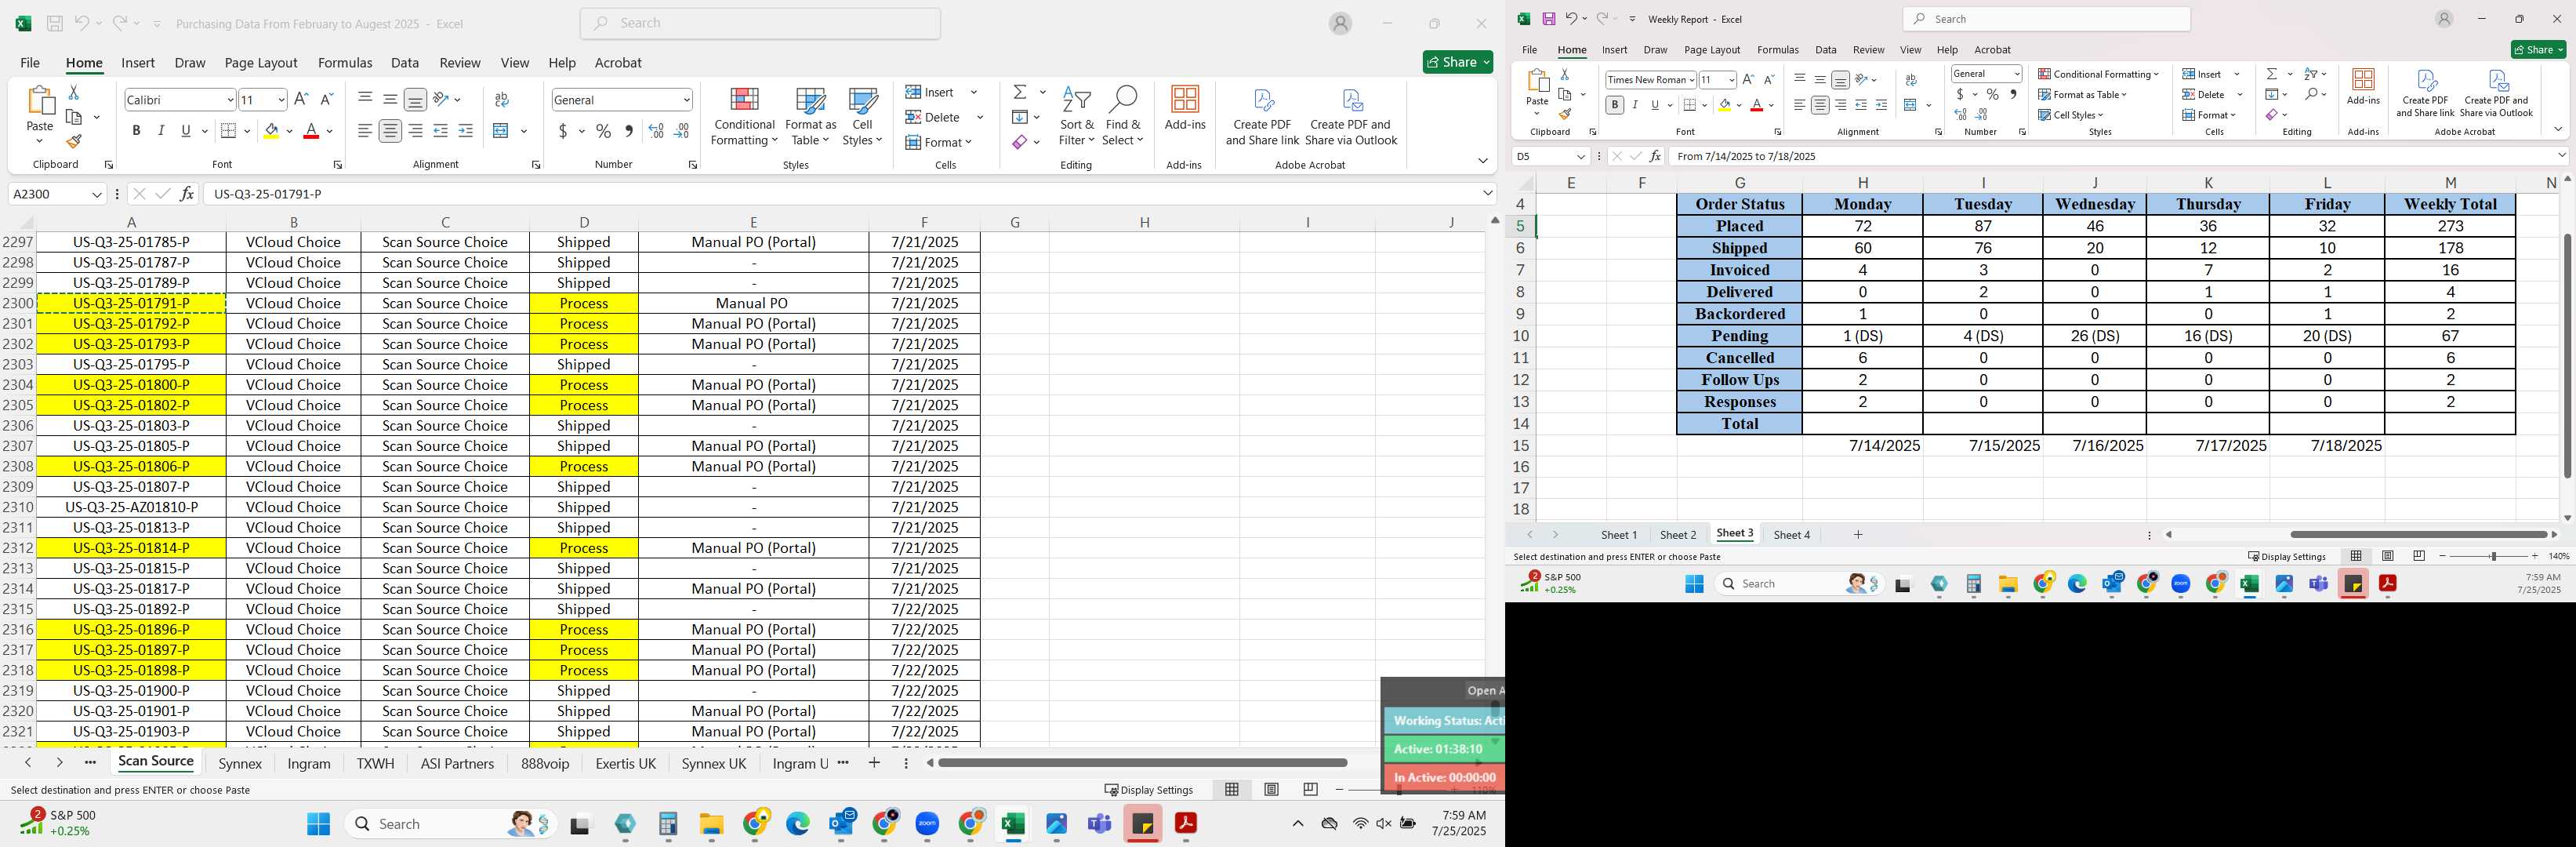This screenshot has width=2576, height=847.
Task: Click Decrease Indent in Purchasing Data window
Action: point(441,131)
